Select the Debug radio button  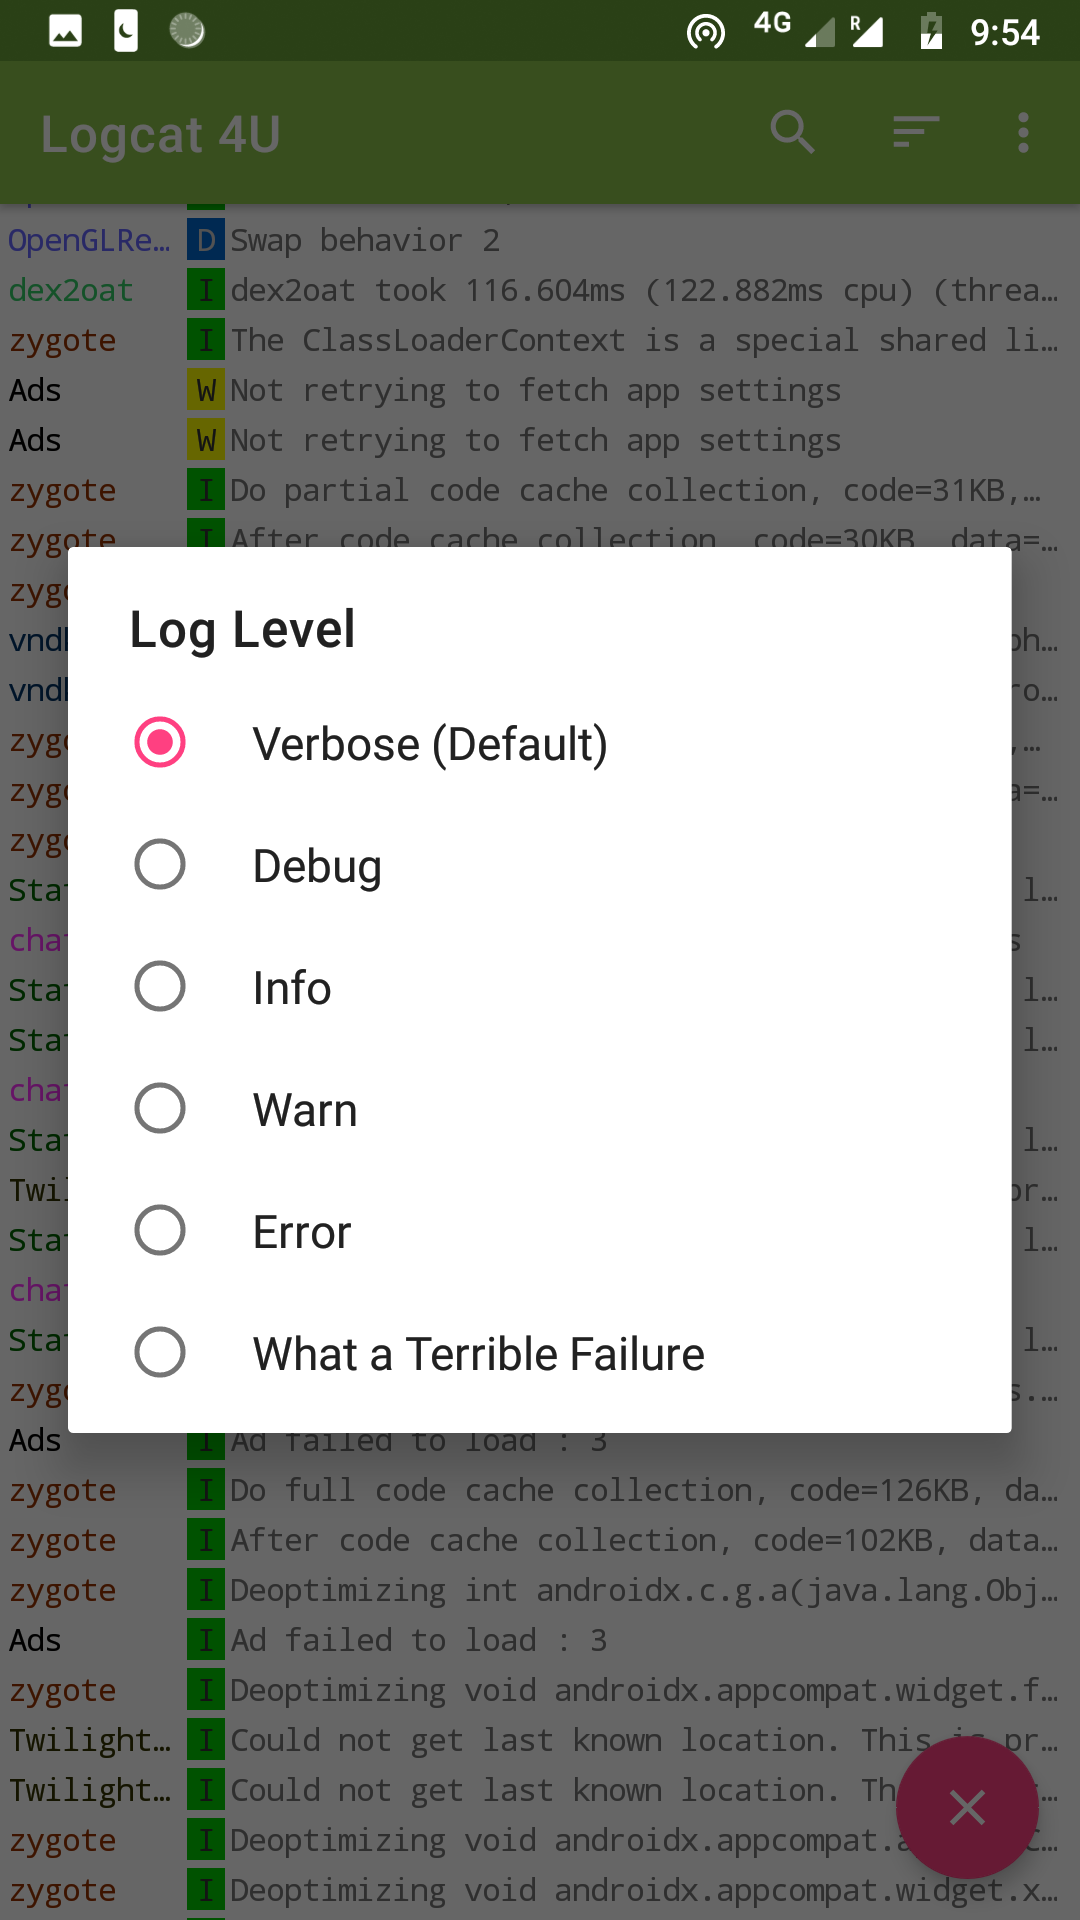point(160,864)
